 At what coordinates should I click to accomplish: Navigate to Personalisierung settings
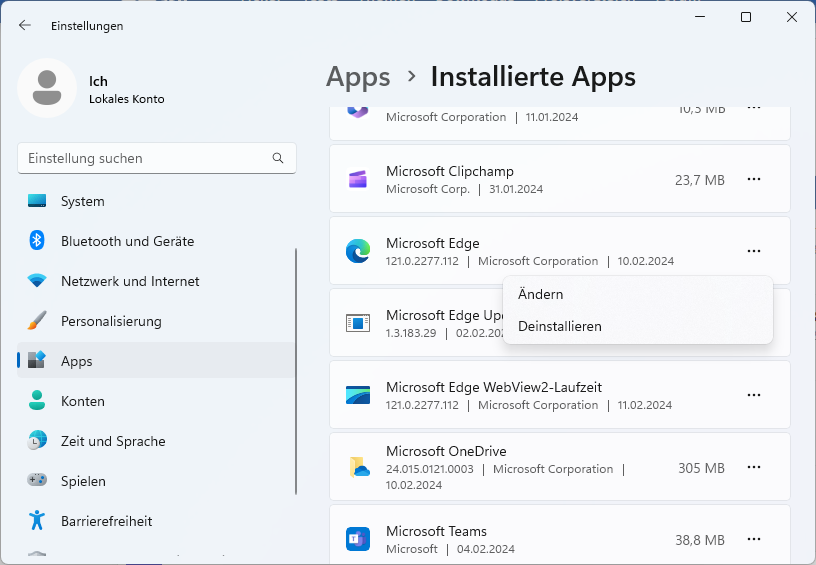pyautogui.click(x=111, y=321)
